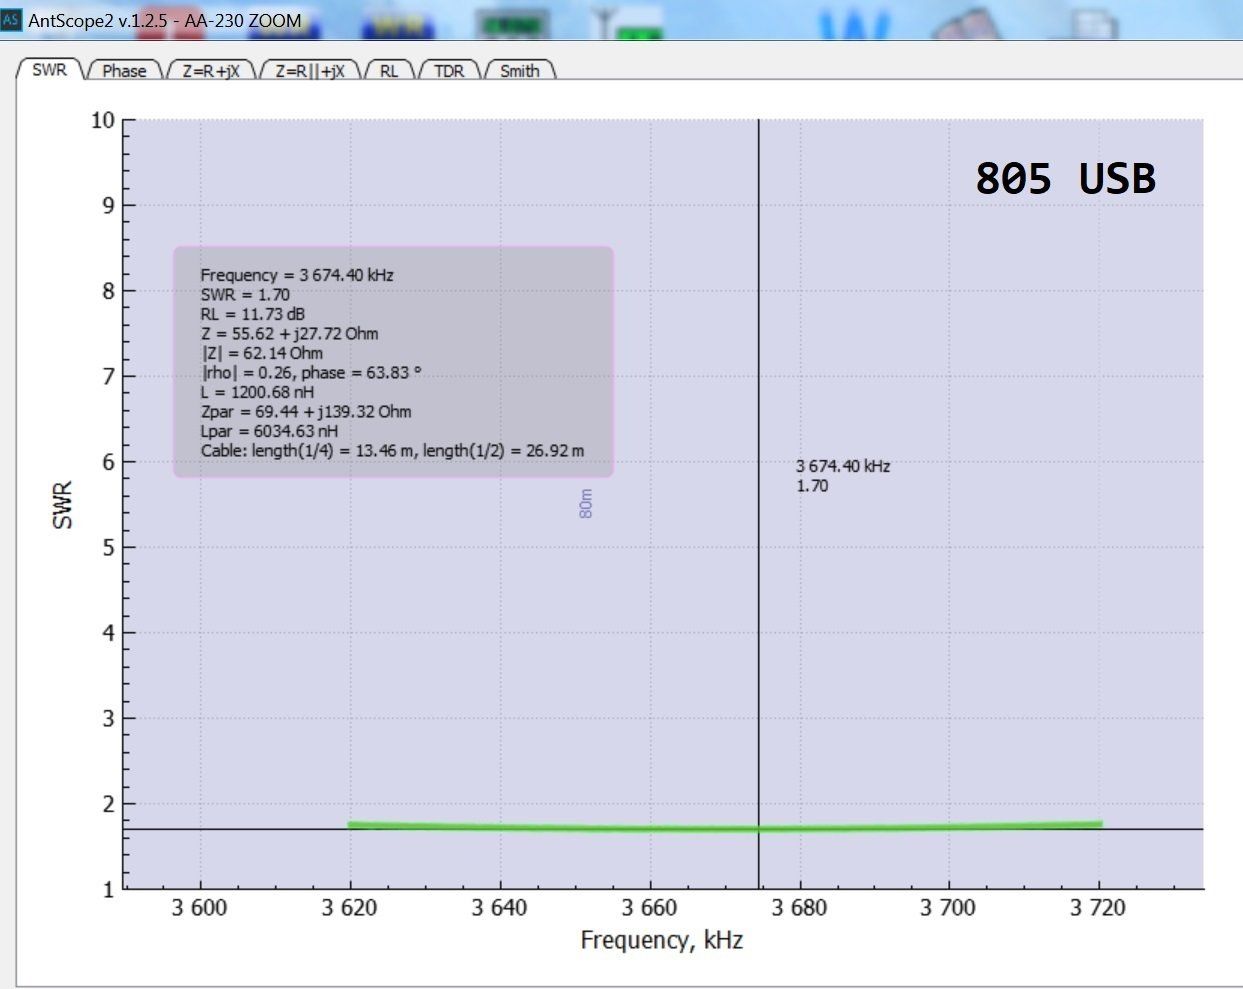Click the 3 600 frequency axis tick label
Screen dimensions: 1243x989
click(x=200, y=908)
